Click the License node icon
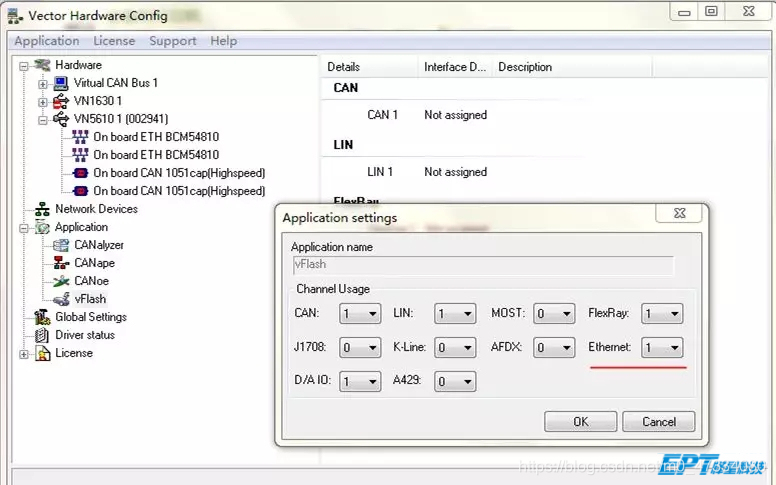The width and height of the screenshot is (776, 485). tap(43, 353)
